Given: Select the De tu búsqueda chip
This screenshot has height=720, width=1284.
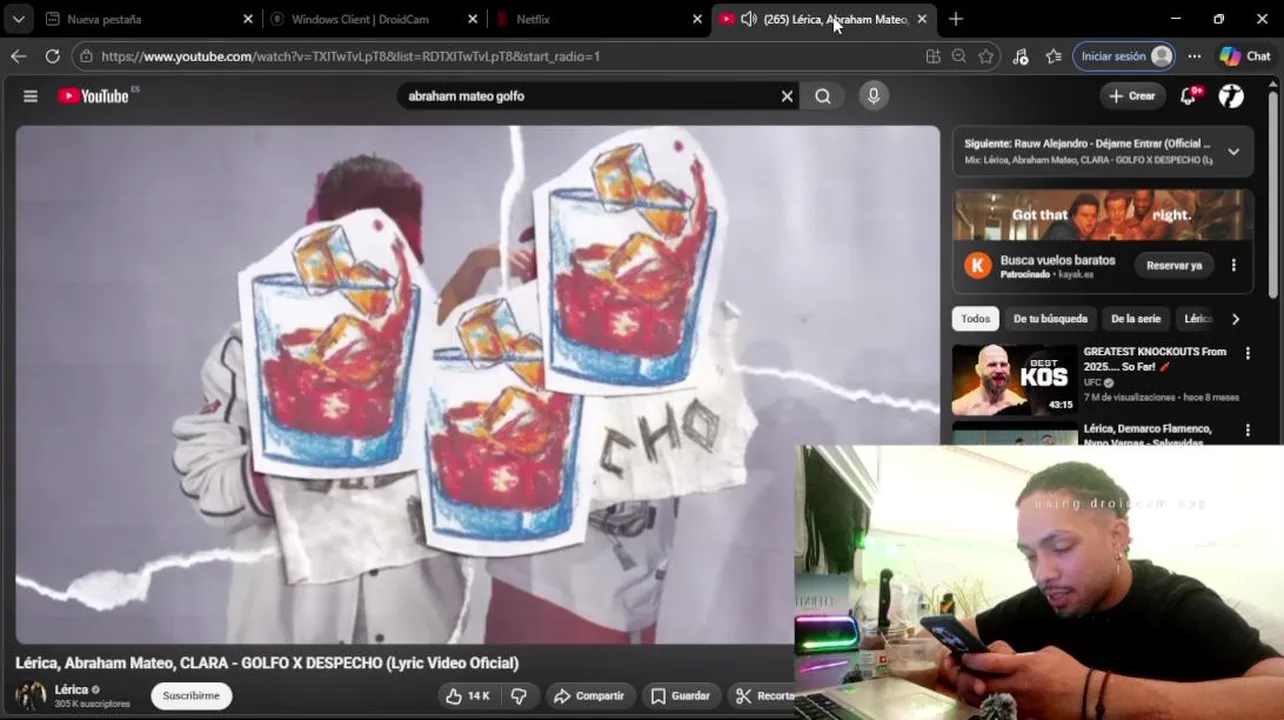Looking at the screenshot, I should (1050, 319).
